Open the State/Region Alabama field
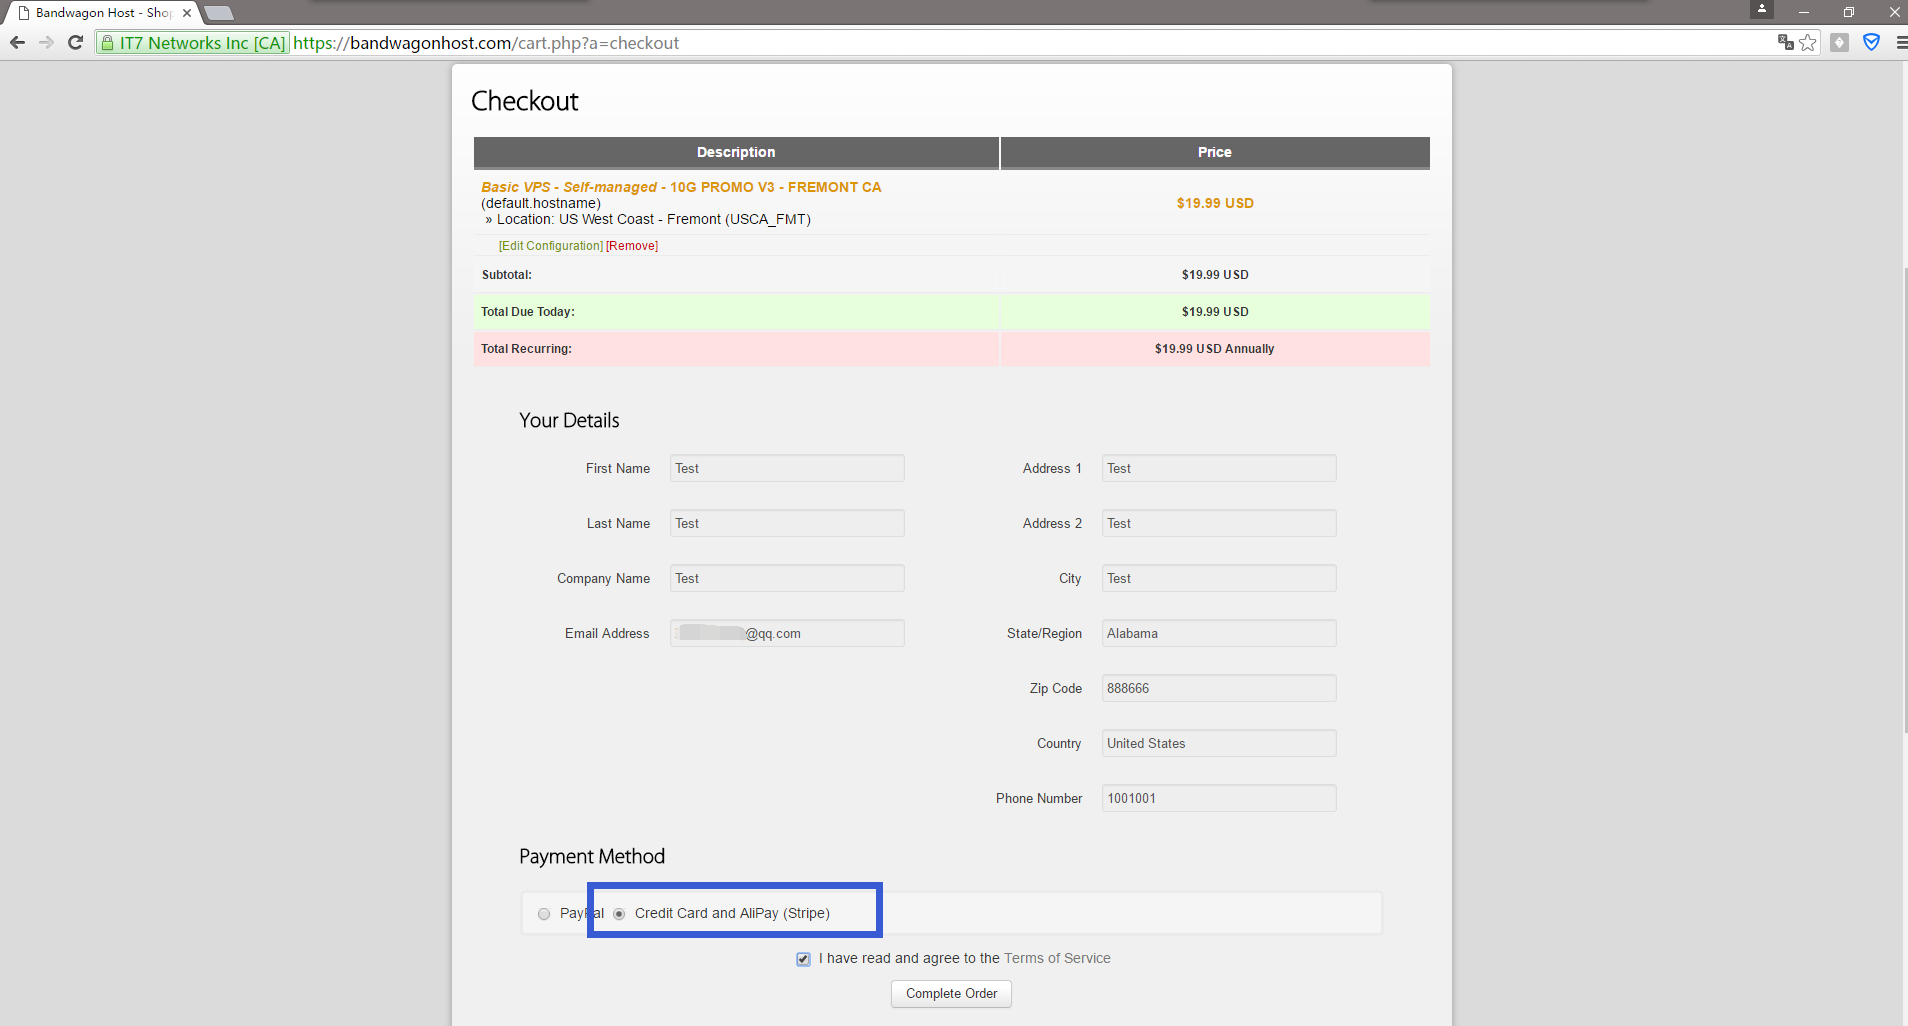 tap(1218, 633)
